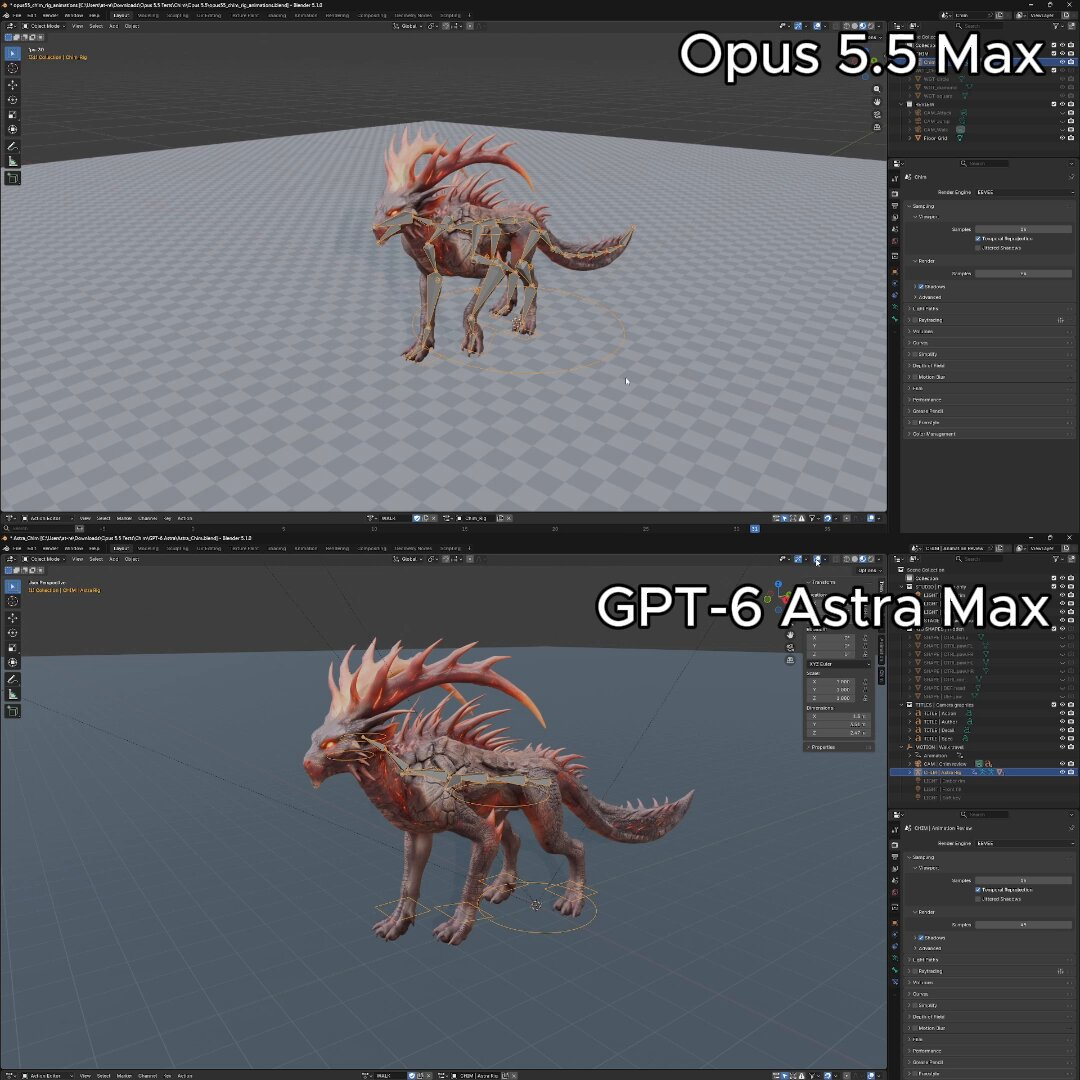
Task: Open Channel menu in top window Action Editor
Action: (x=148, y=518)
